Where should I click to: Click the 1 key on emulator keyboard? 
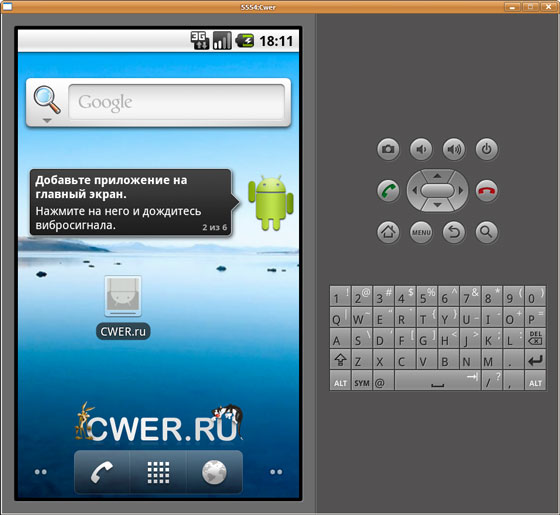click(340, 296)
